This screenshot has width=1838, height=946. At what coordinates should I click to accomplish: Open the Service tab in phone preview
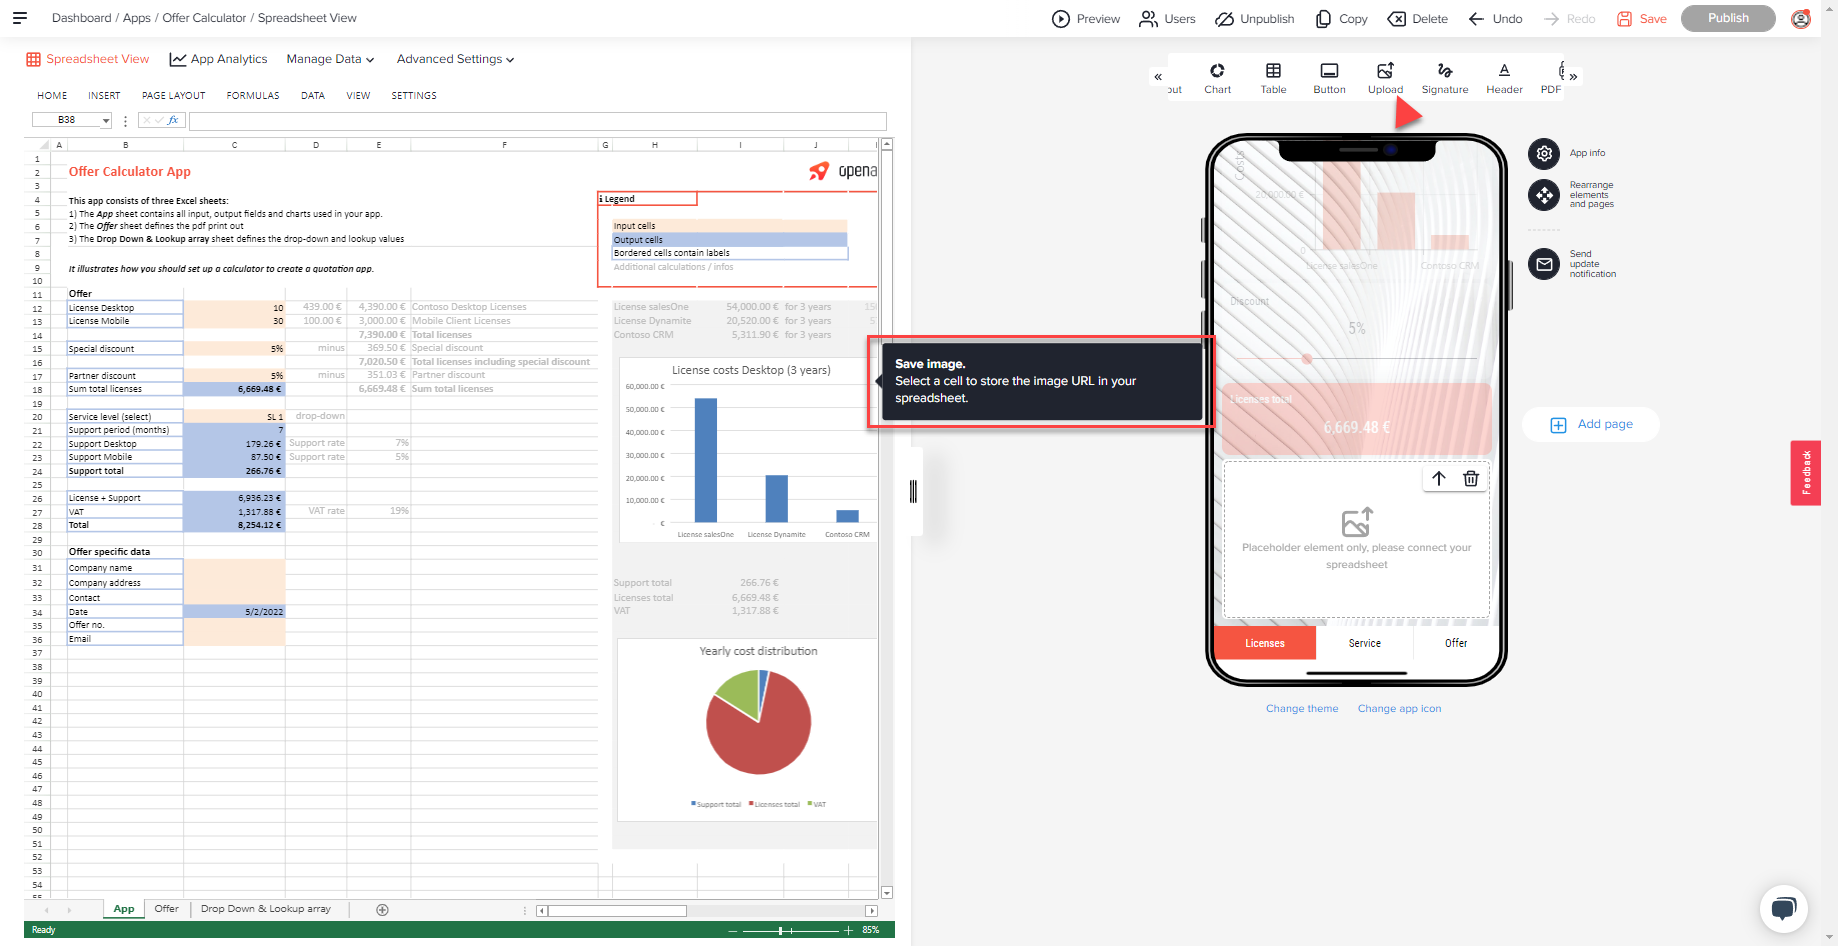coord(1364,643)
